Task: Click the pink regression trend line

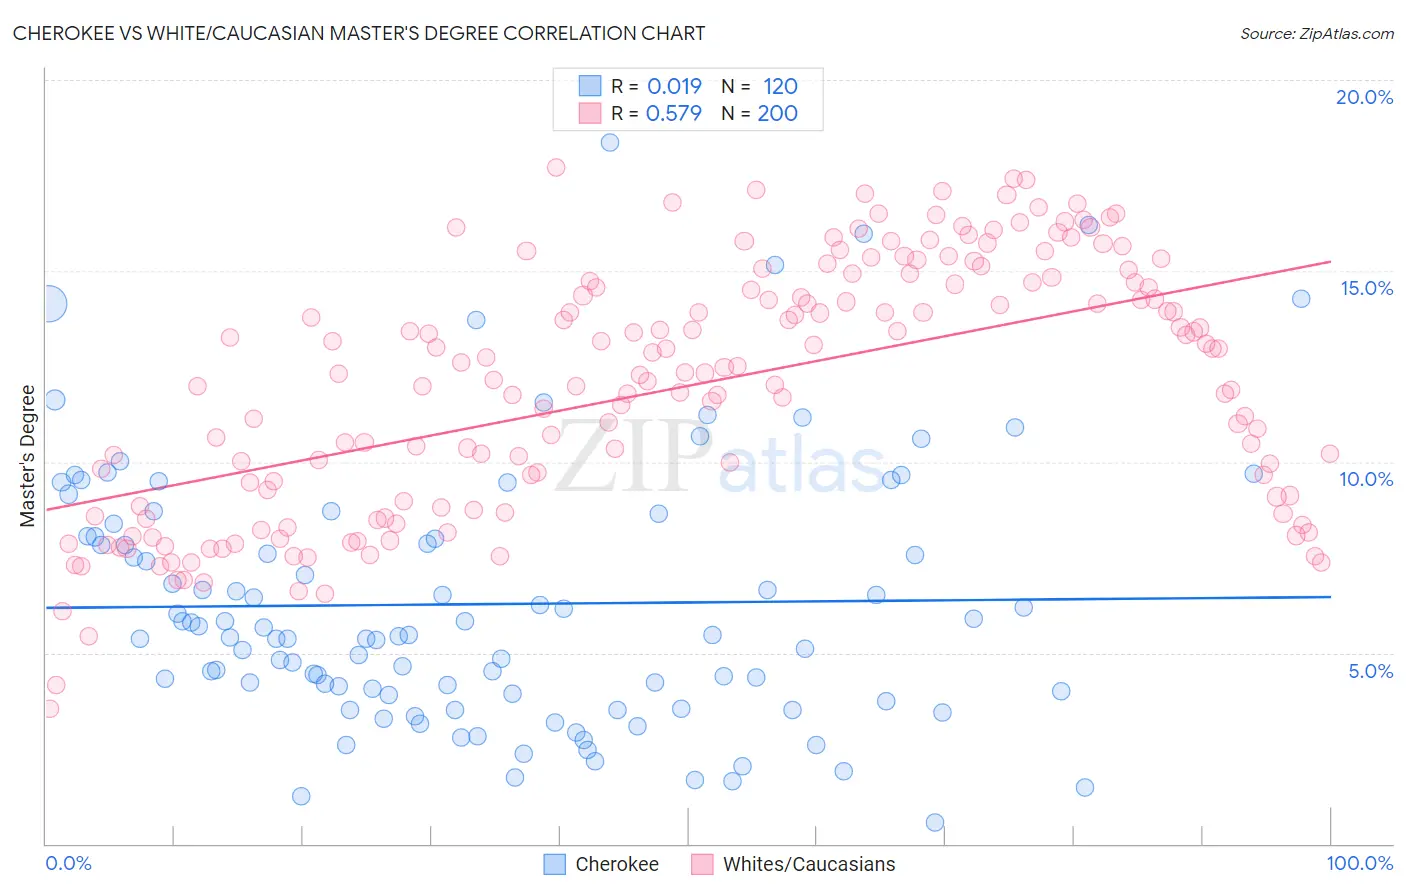Action: pos(688,385)
